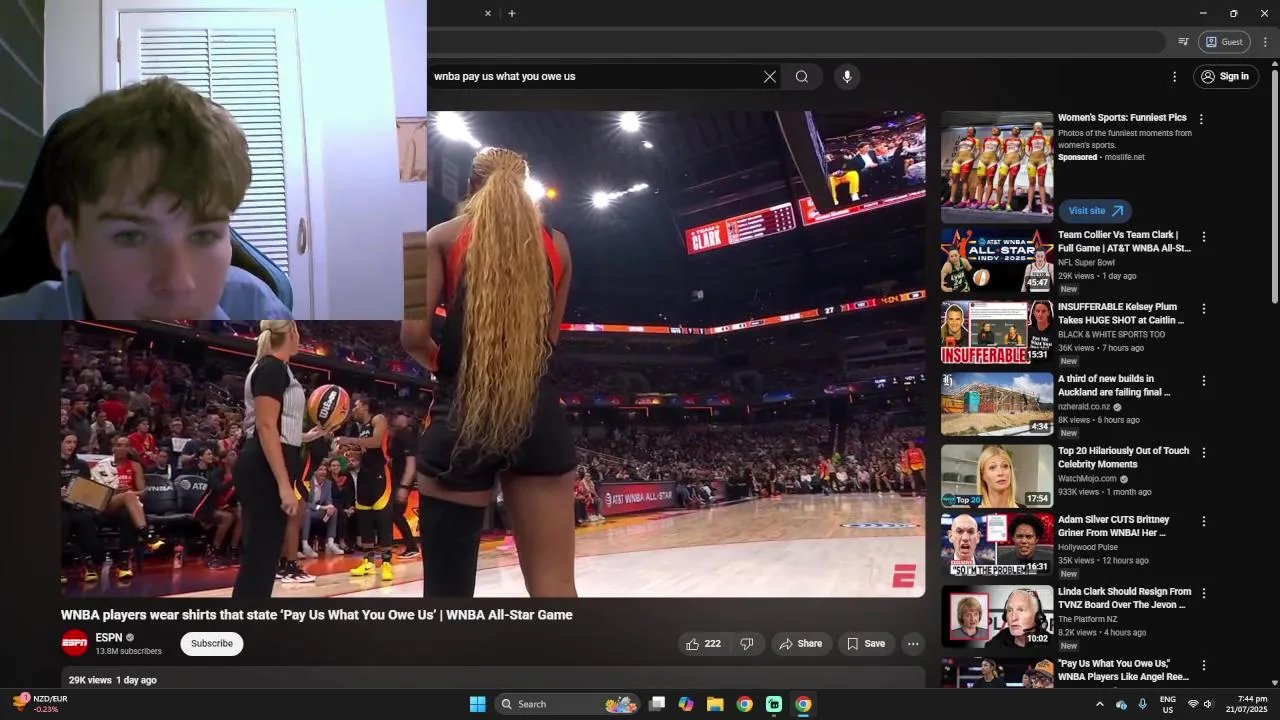1280x720 pixels.
Task: Open options for Auckland new builds video
Action: (x=1204, y=381)
